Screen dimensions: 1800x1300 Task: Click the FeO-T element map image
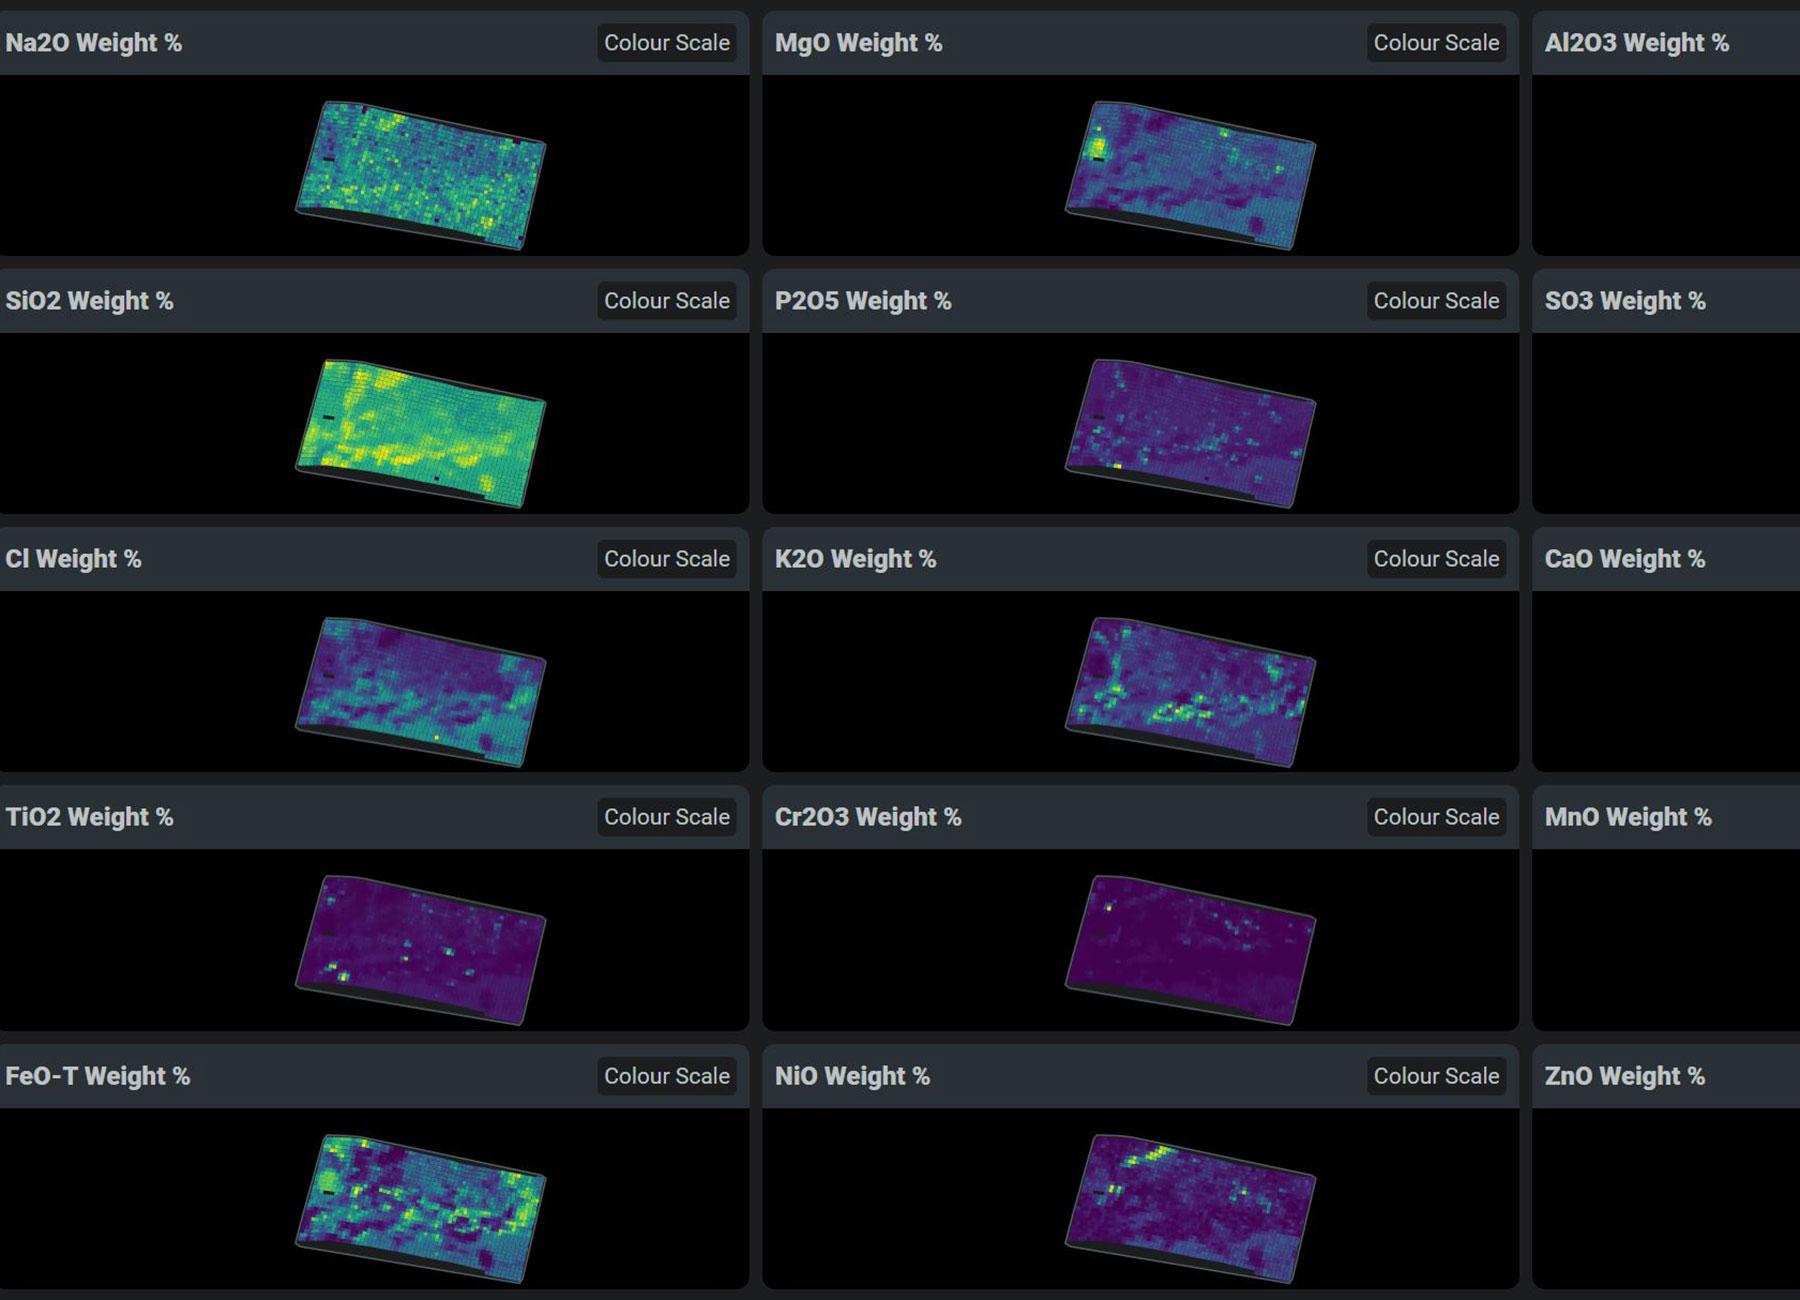421,1208
